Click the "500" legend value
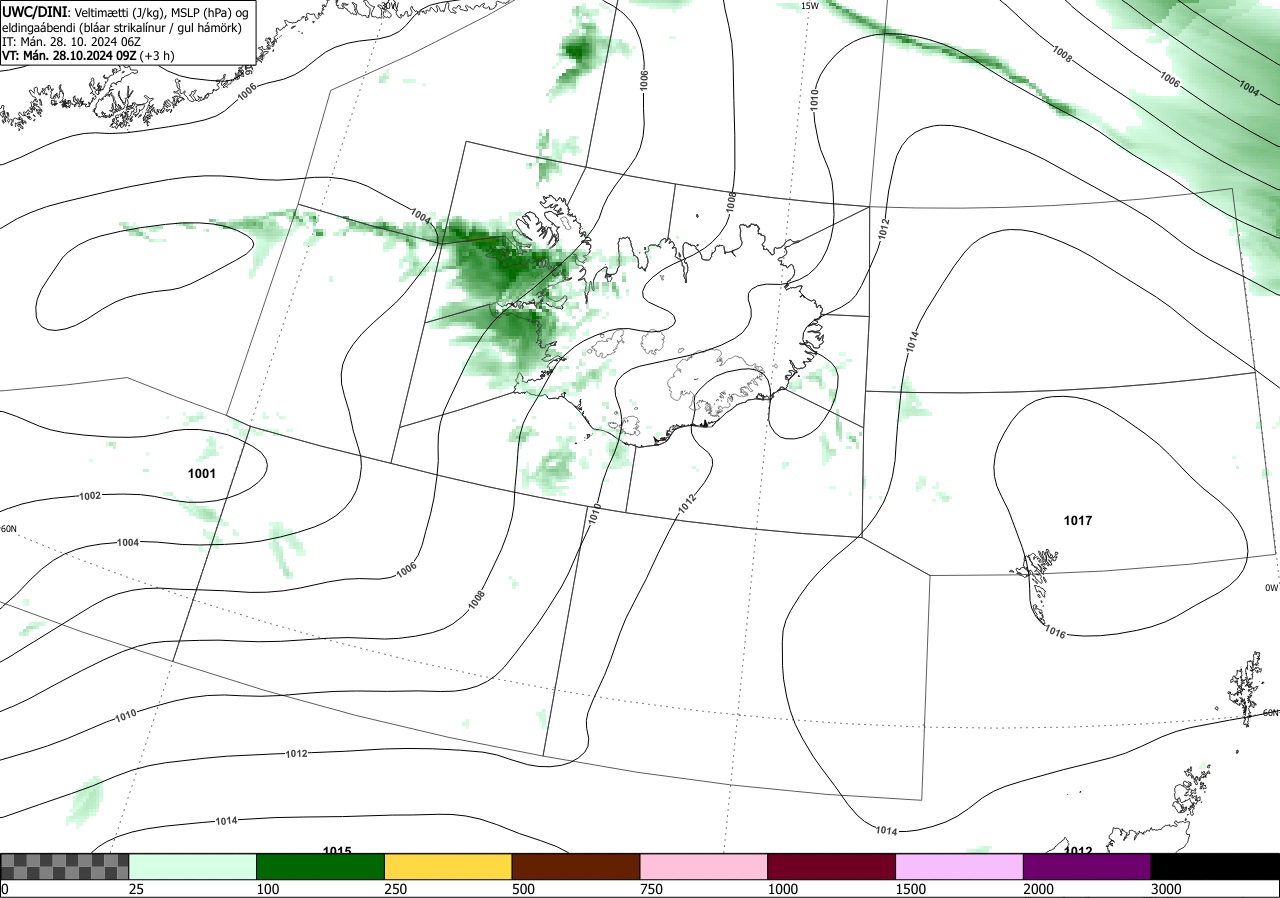This screenshot has height=898, width=1280. [x=523, y=889]
